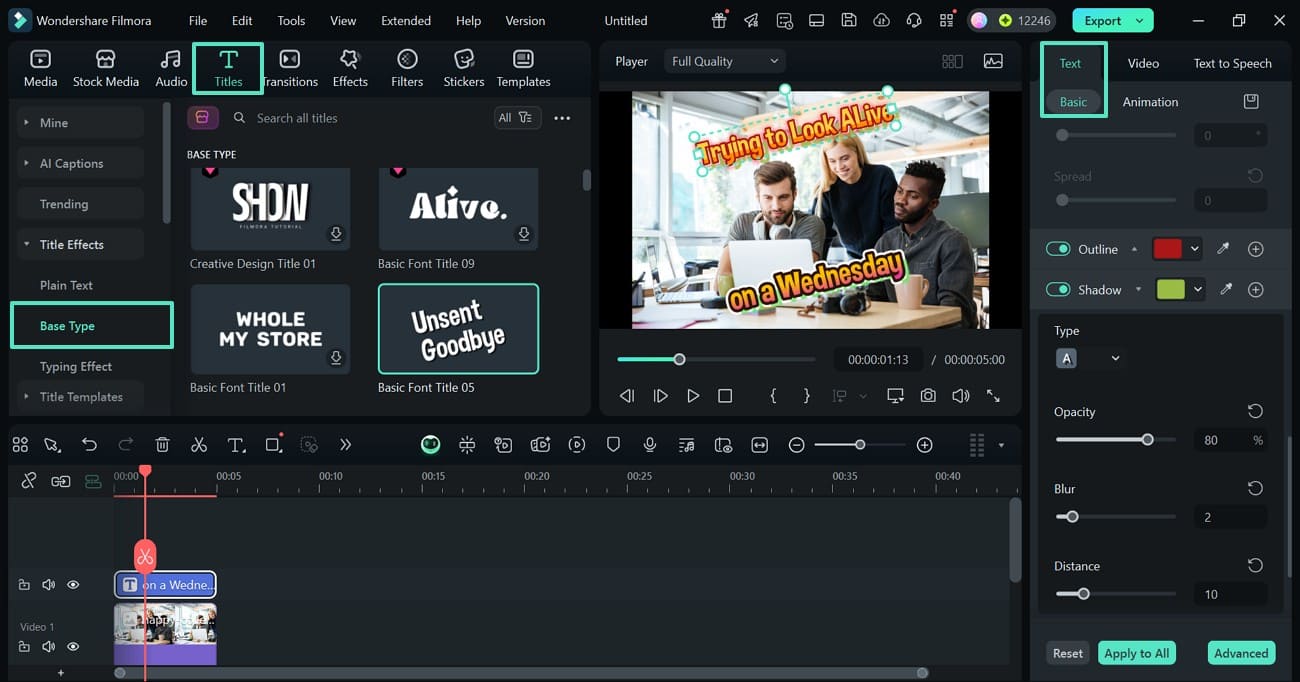Take a snapshot with the camera icon
1300x682 pixels.
coord(928,396)
